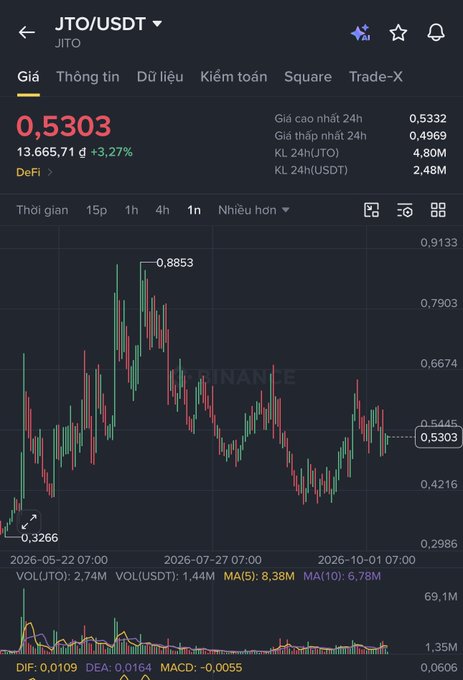Tap the 2026-10-01 07:00 date label
Viewport: 463px width, 680px height.
click(x=366, y=560)
